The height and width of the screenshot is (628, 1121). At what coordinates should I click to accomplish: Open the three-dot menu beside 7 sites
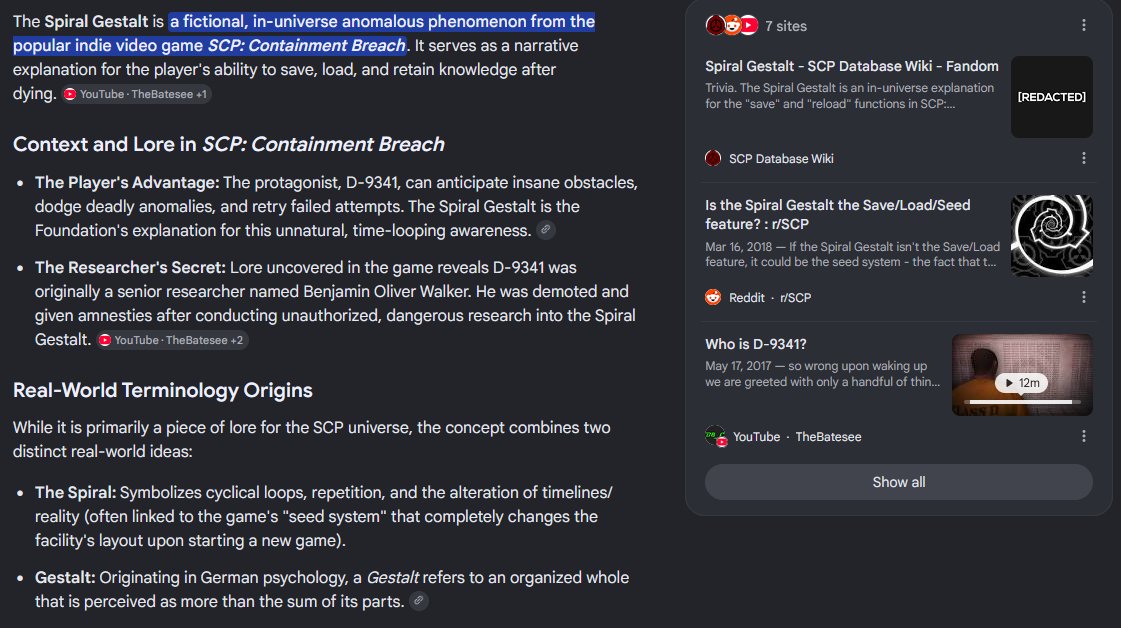coord(1084,26)
